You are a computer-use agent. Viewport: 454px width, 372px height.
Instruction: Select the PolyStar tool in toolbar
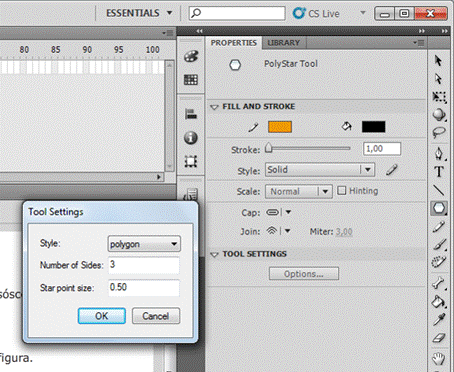(439, 208)
